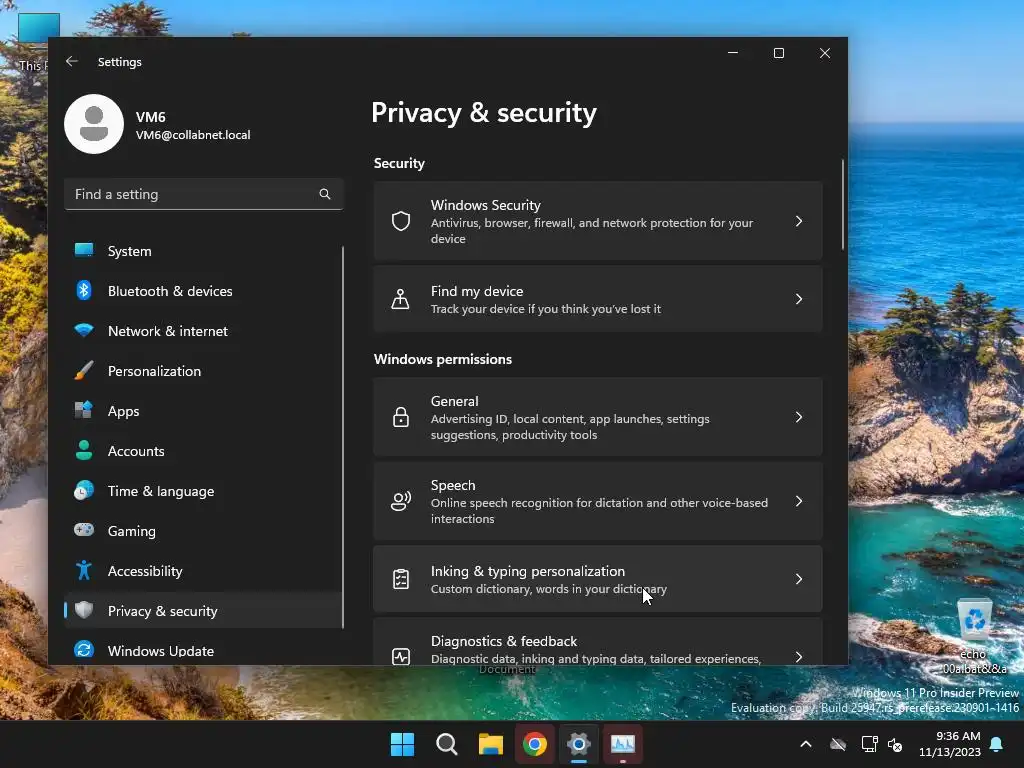The height and width of the screenshot is (768, 1024).
Task: Click the Bluetooth icon in sidebar
Action: [x=84, y=290]
